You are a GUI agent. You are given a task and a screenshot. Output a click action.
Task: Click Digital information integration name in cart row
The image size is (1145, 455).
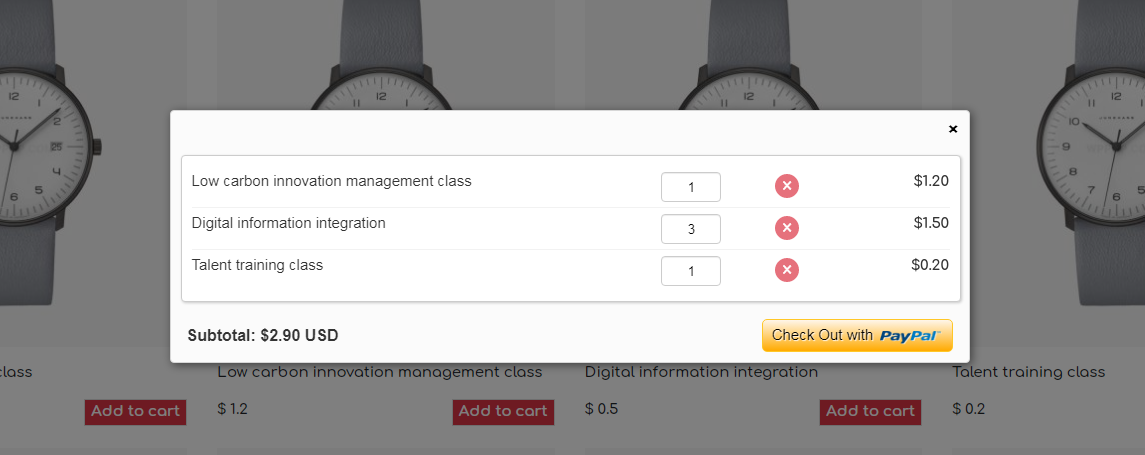288,223
